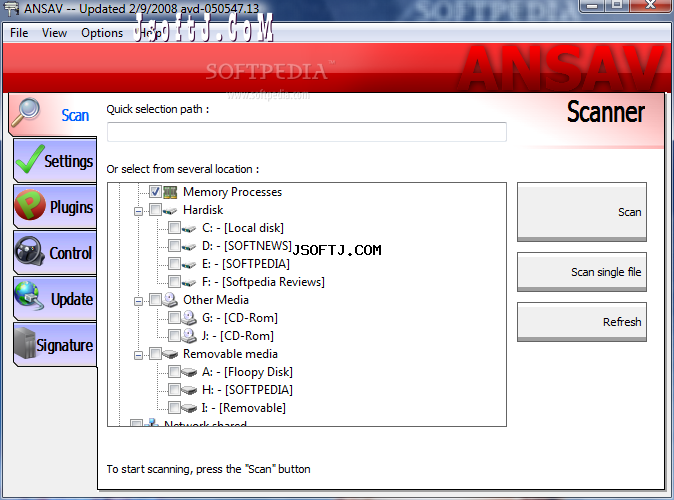
Task: Start scanning with the Scan button
Action: point(582,212)
